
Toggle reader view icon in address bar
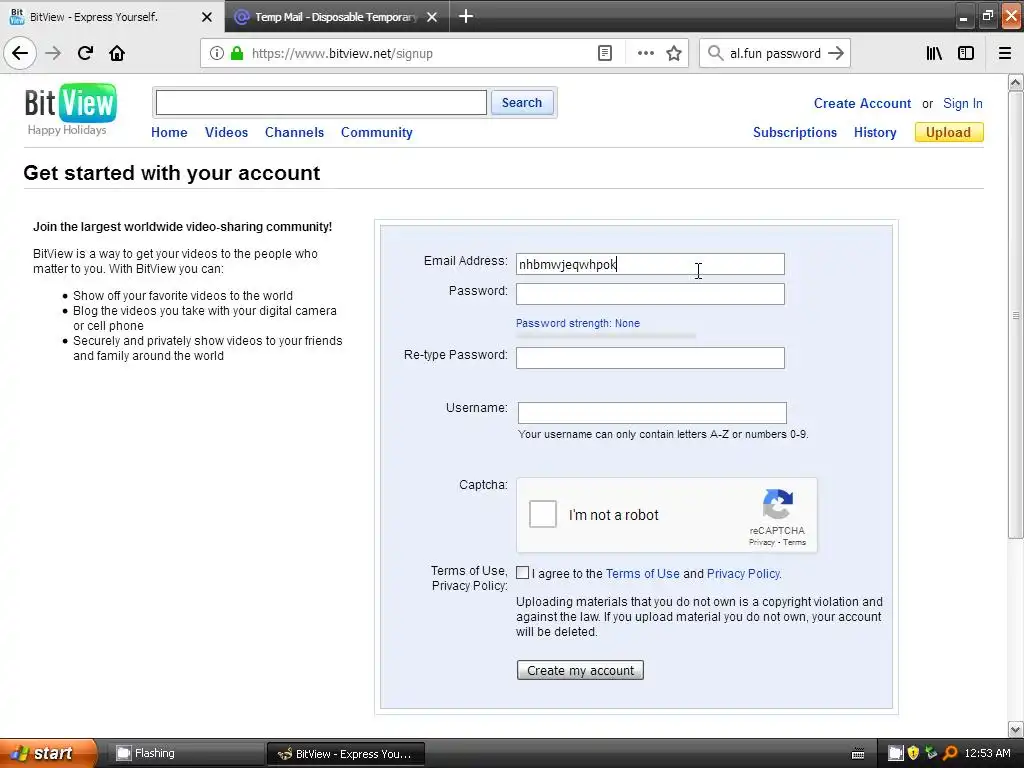(605, 54)
